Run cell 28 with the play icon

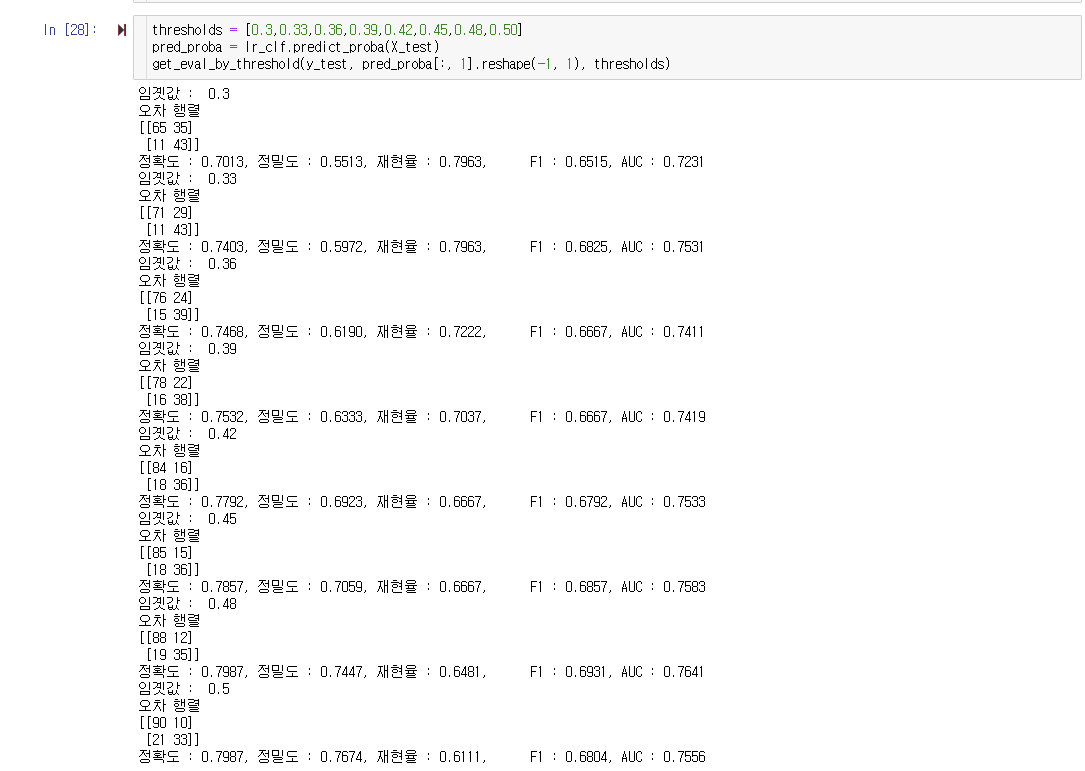click(x=122, y=30)
